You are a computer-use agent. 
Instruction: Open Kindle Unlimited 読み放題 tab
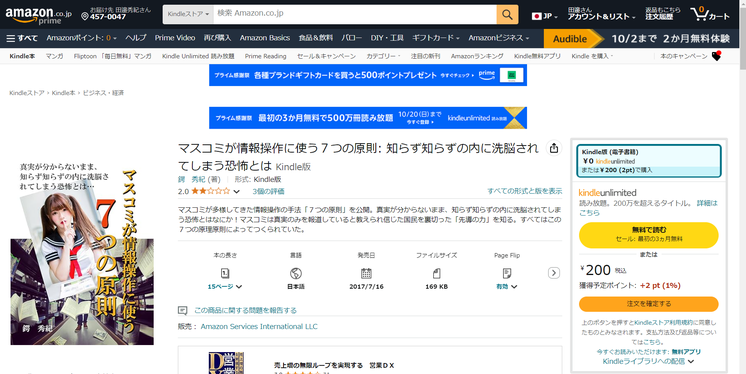(x=198, y=56)
